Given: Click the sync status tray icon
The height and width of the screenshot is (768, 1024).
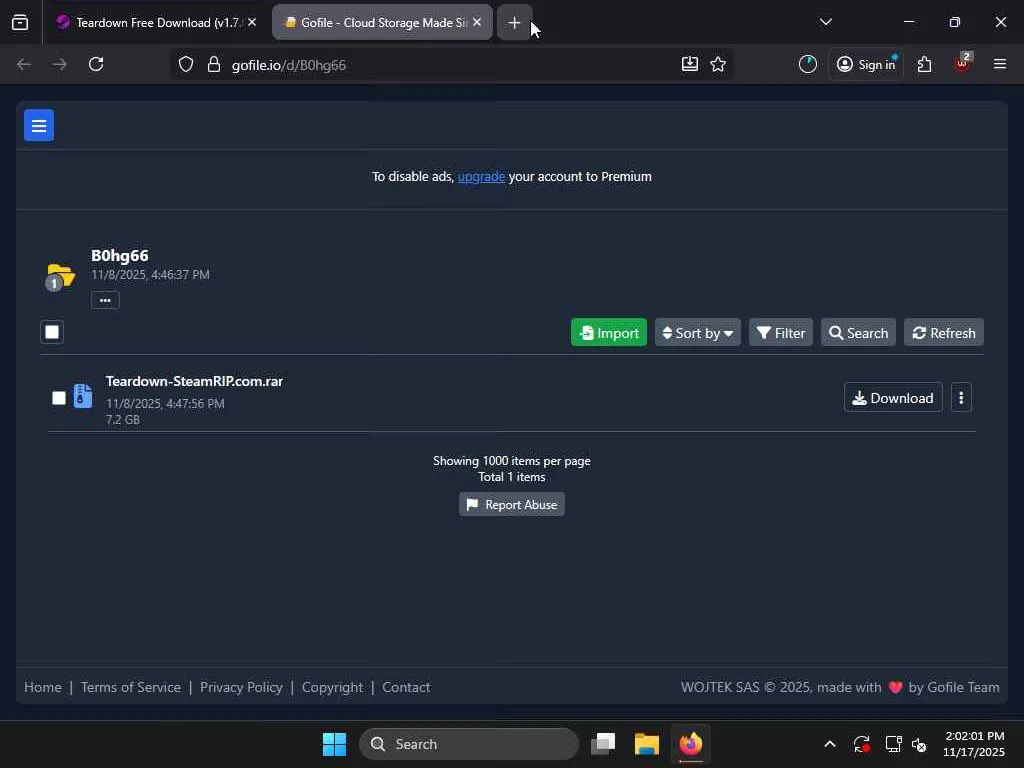Looking at the screenshot, I should (x=861, y=744).
